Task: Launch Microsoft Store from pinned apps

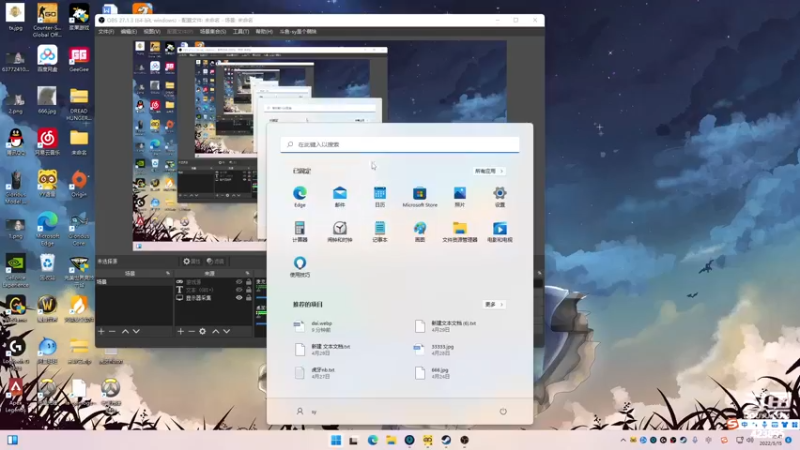Action: (x=419, y=196)
